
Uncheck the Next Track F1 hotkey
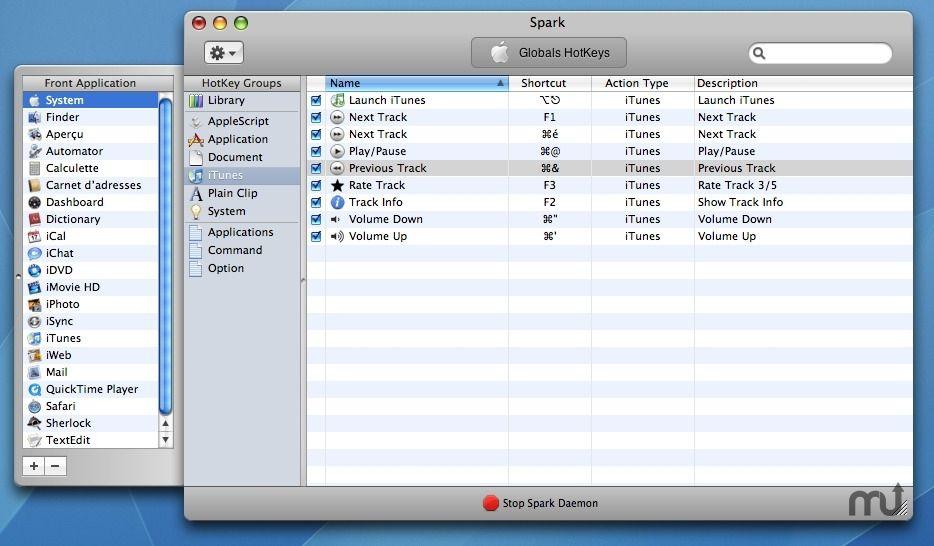316,117
